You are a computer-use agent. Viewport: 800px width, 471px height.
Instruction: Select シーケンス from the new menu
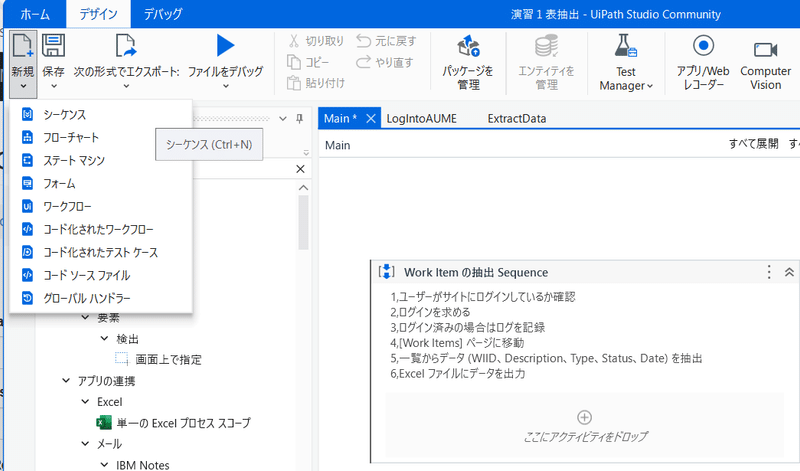101,114
